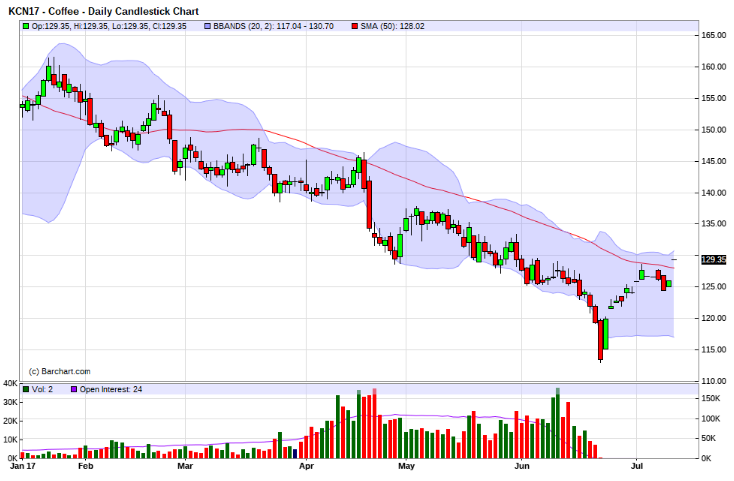The height and width of the screenshot is (481, 734).
Task: Click the 120.00 price axis label
Action: click(714, 318)
